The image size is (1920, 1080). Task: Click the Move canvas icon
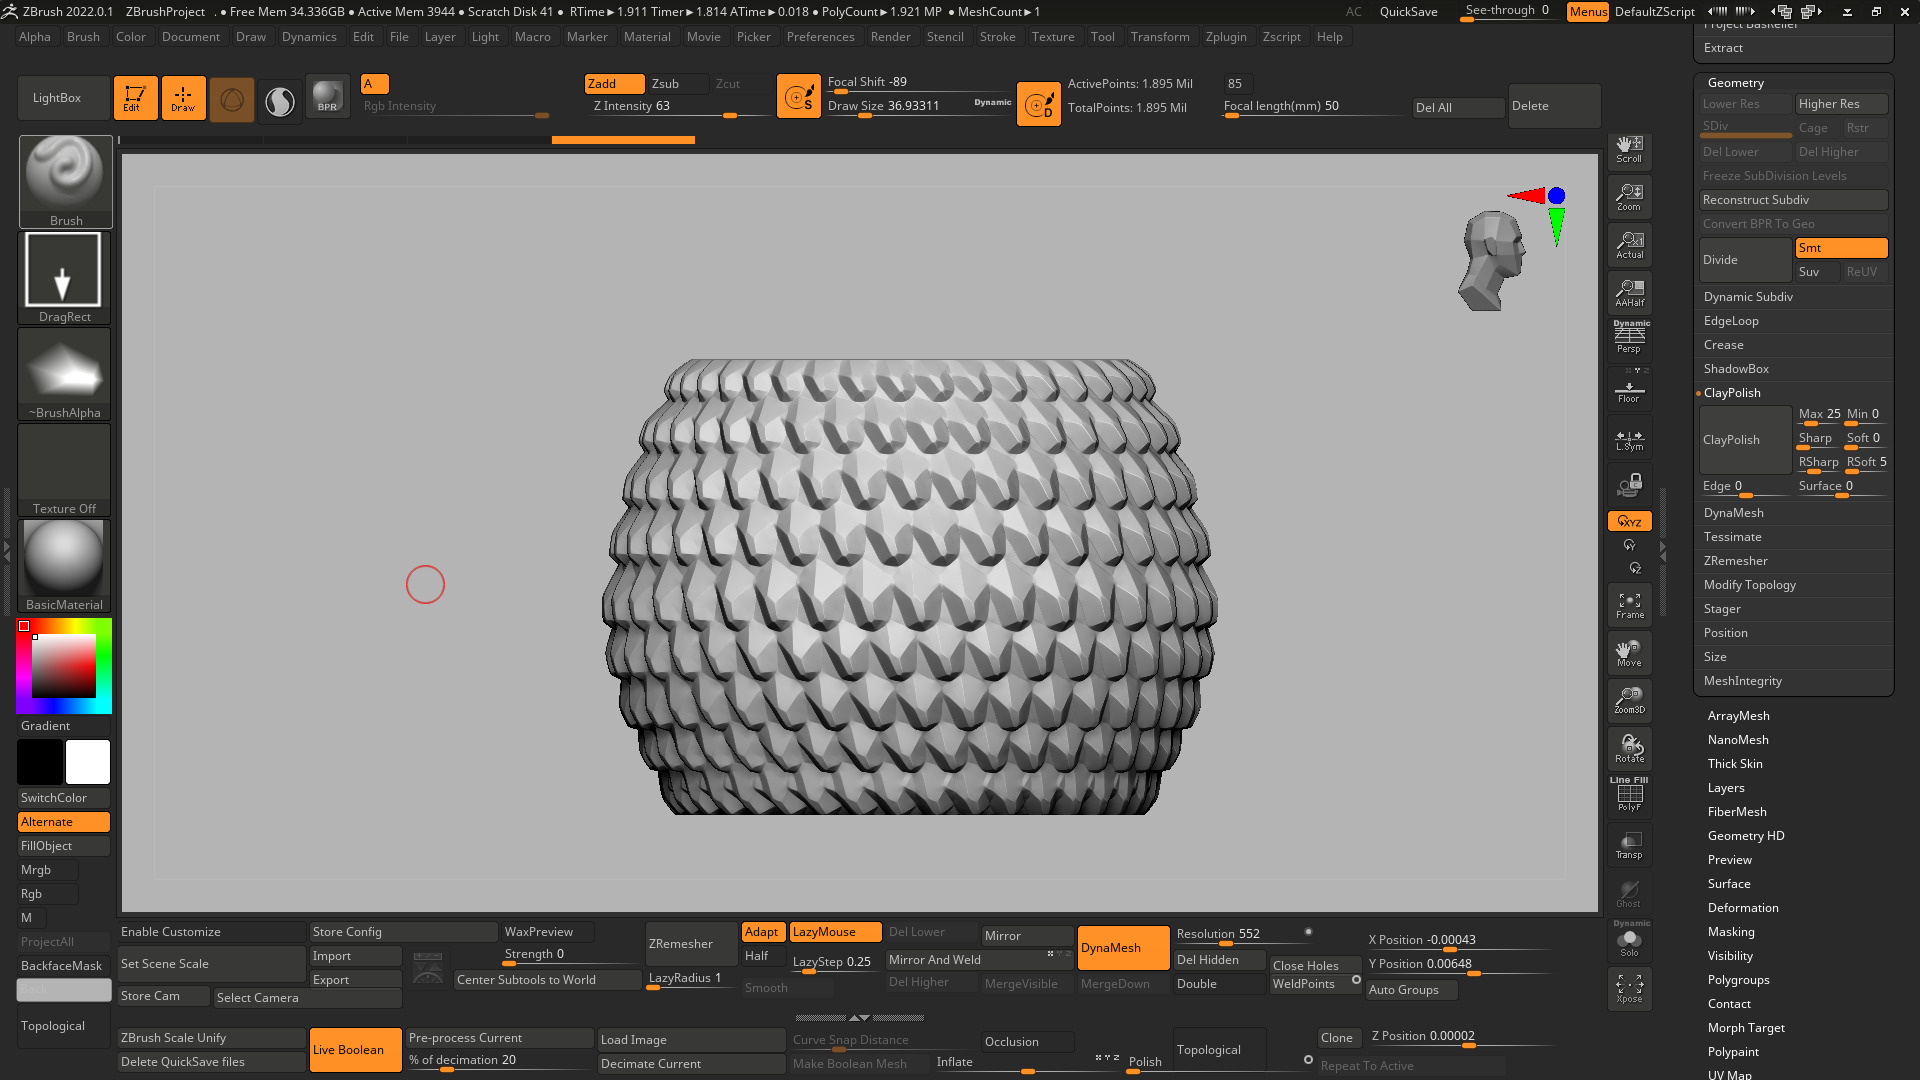(x=1629, y=653)
